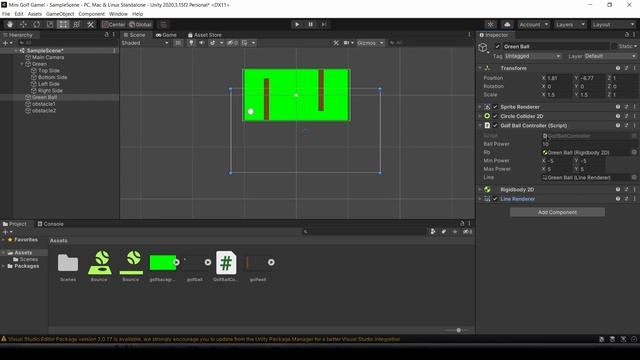Open the cloud services icon
The image size is (640, 360).
(507, 24)
